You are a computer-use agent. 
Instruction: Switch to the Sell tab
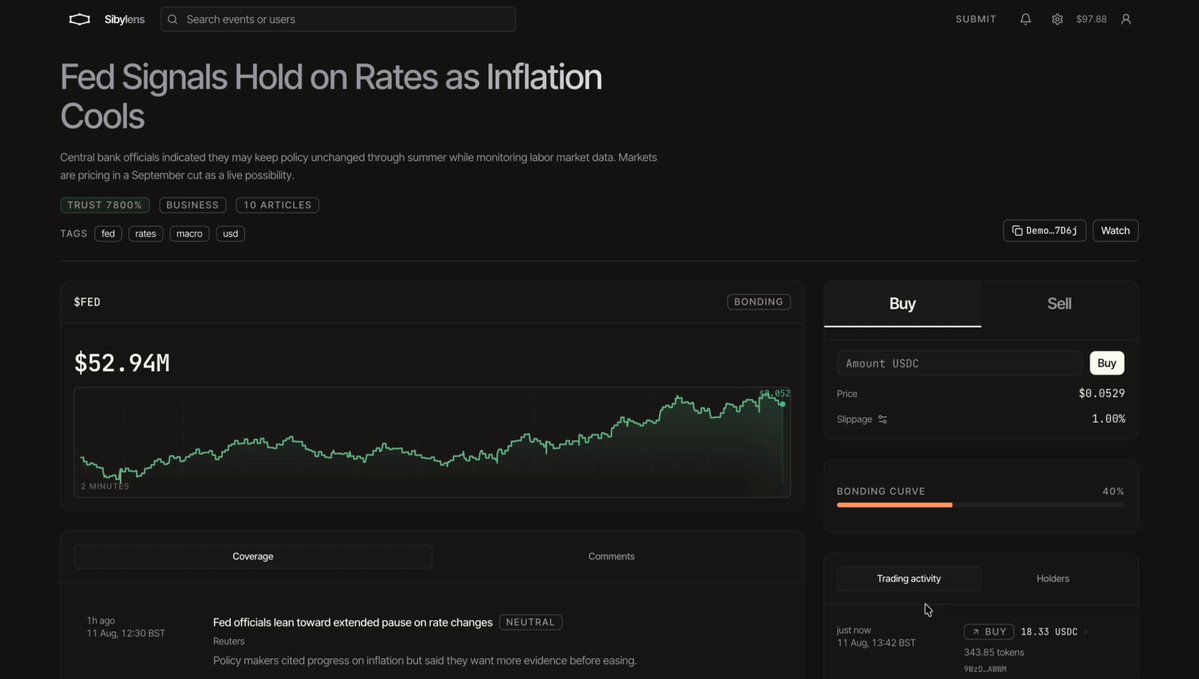coord(1059,304)
